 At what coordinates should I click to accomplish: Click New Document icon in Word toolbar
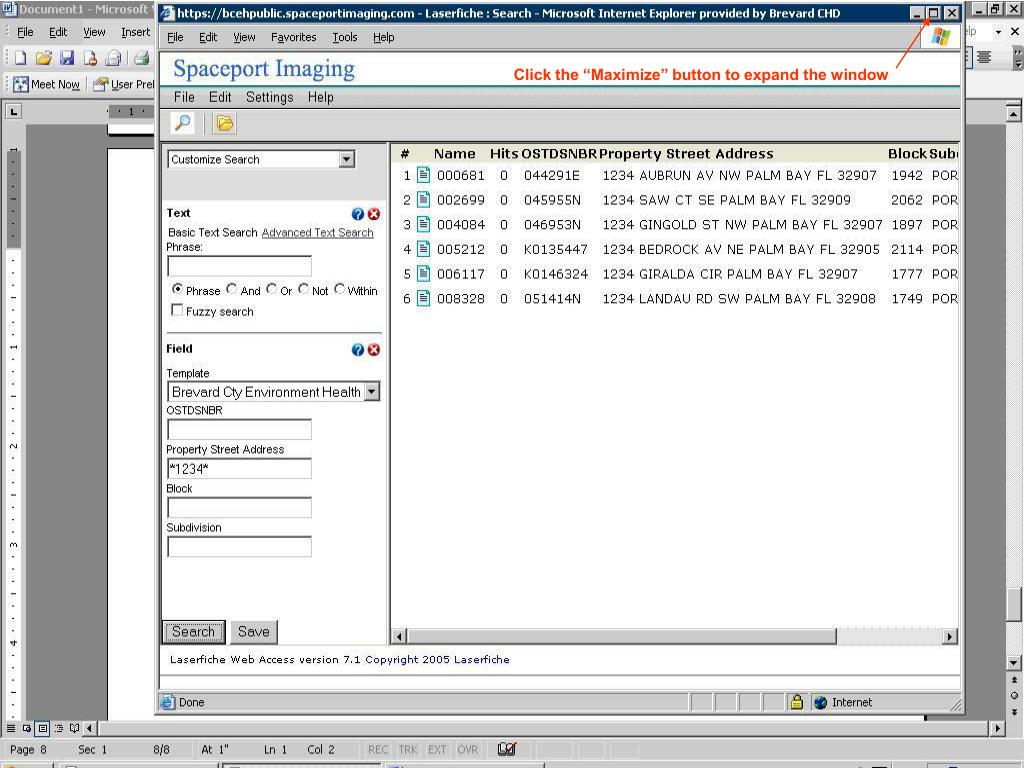click(20, 58)
